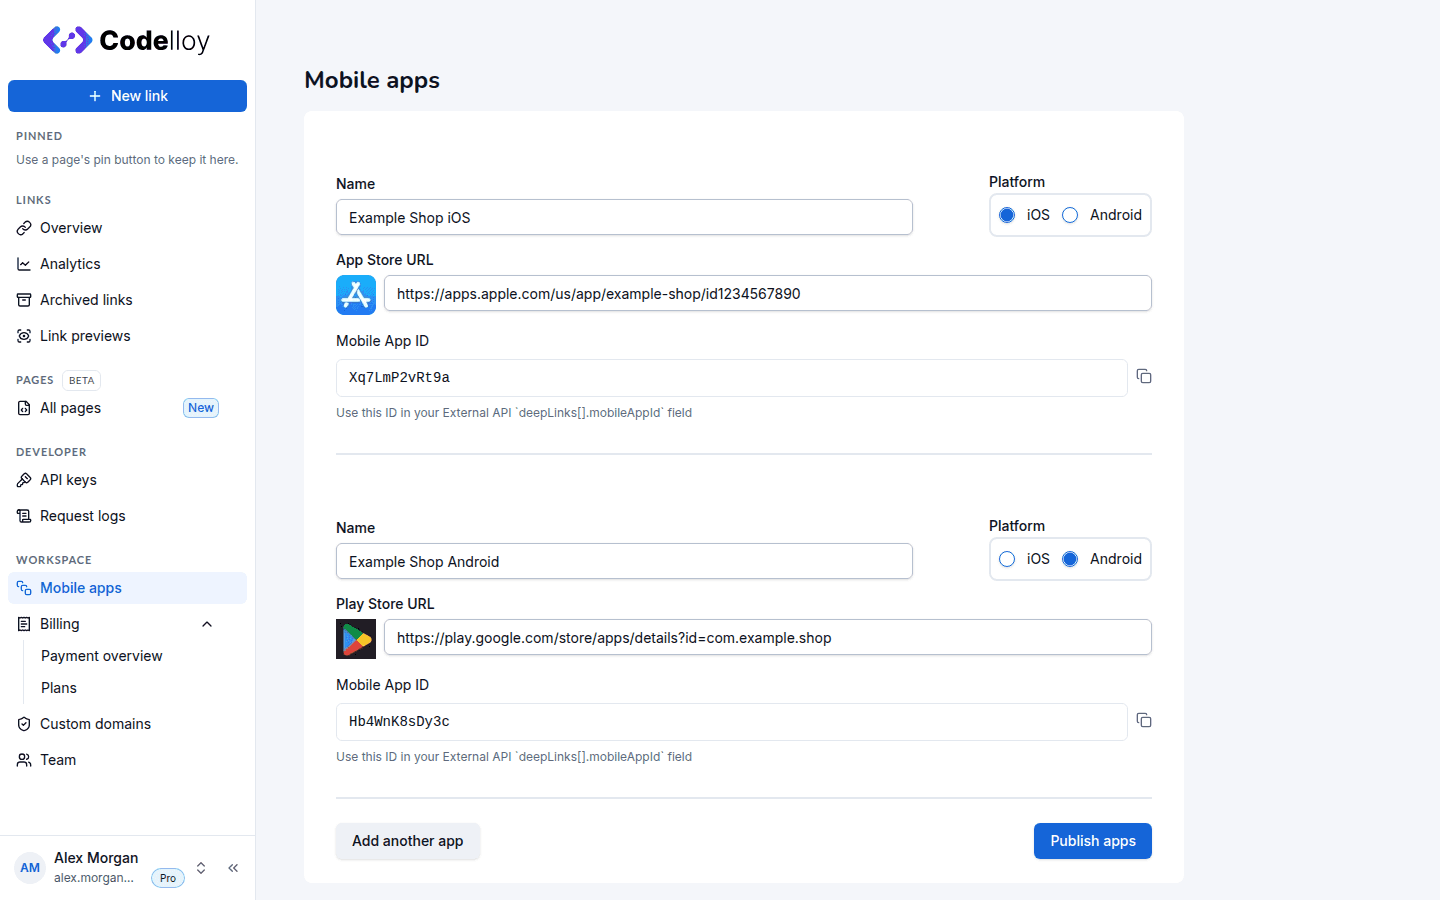The height and width of the screenshot is (900, 1440).
Task: Open the Billing menu item
Action: (x=127, y=624)
